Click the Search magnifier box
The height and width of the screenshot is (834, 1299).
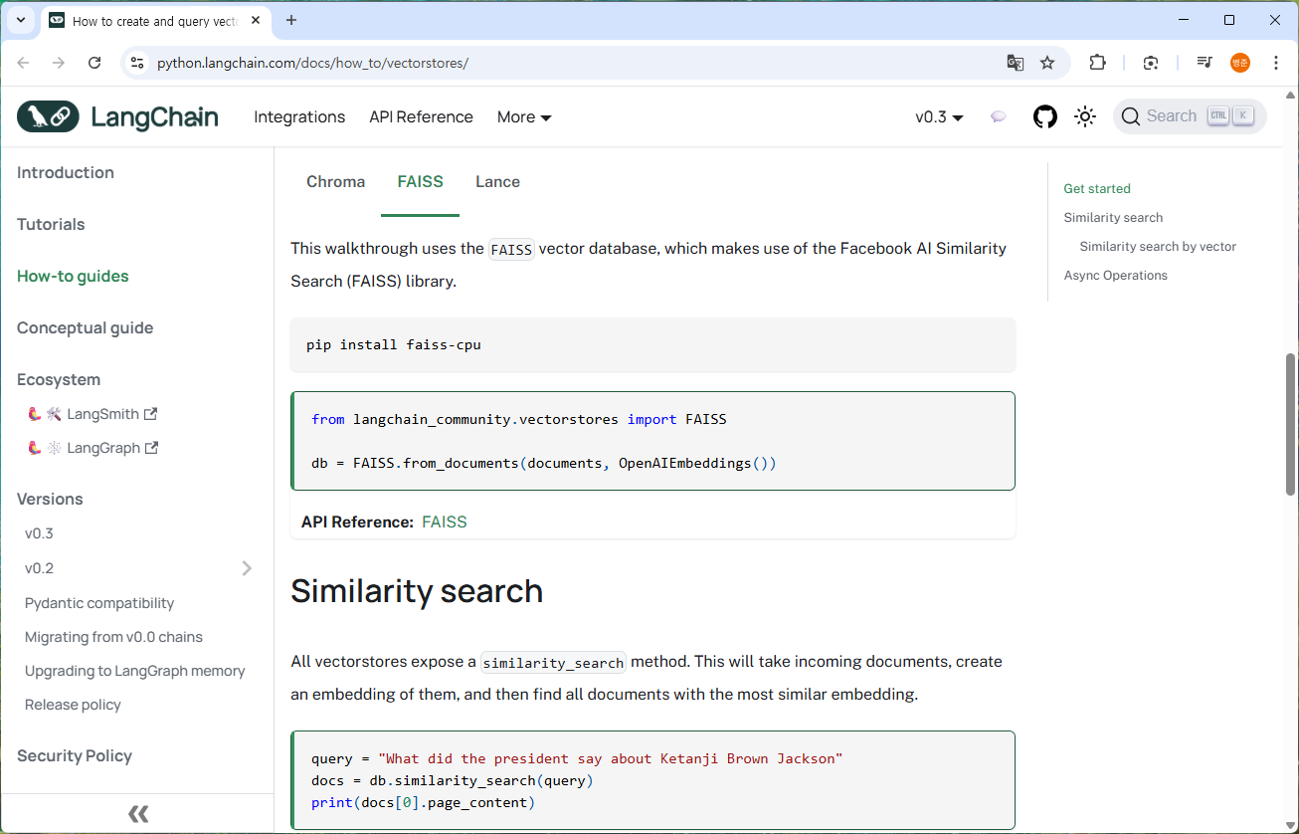tap(1189, 116)
